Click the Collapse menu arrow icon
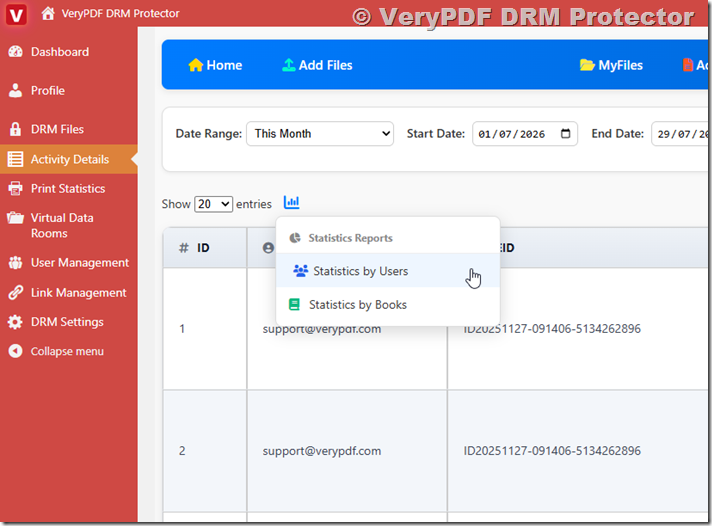 coord(15,351)
